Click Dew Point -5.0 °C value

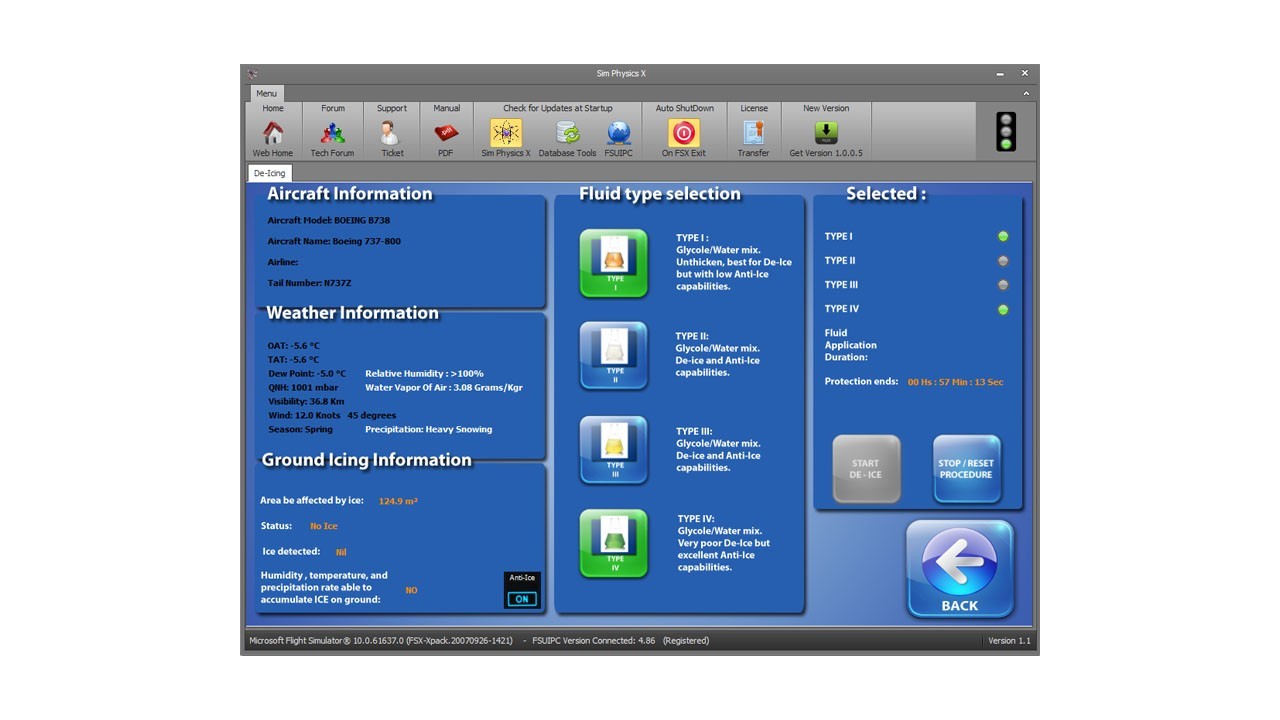point(307,373)
